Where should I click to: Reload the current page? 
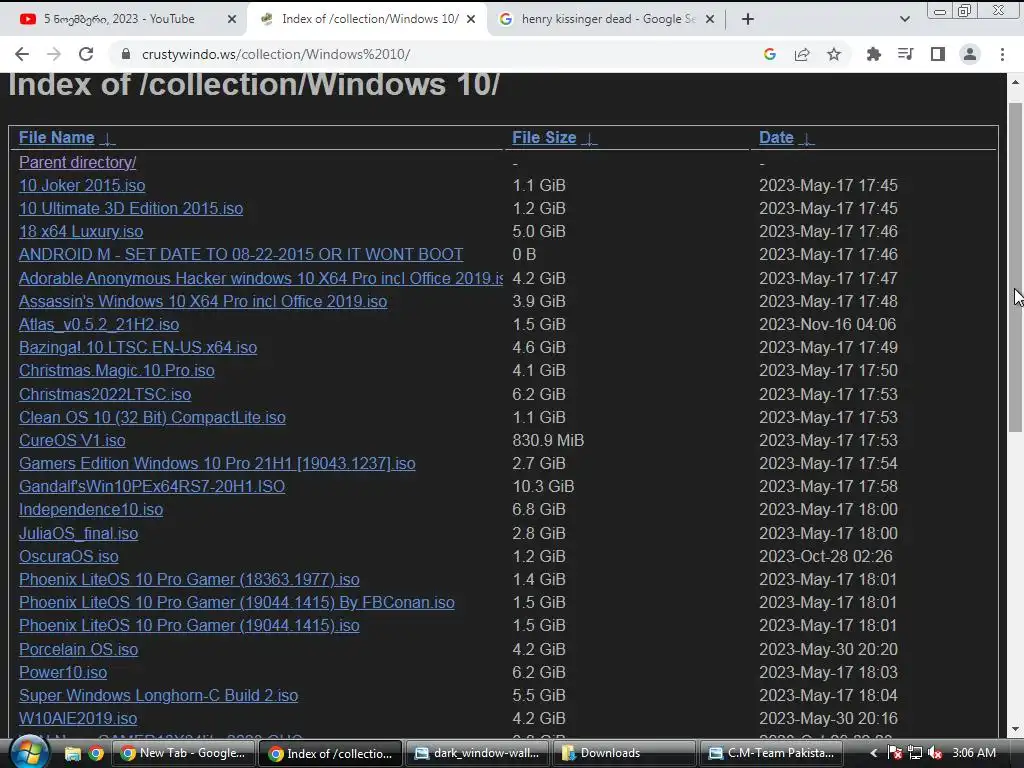(x=86, y=54)
